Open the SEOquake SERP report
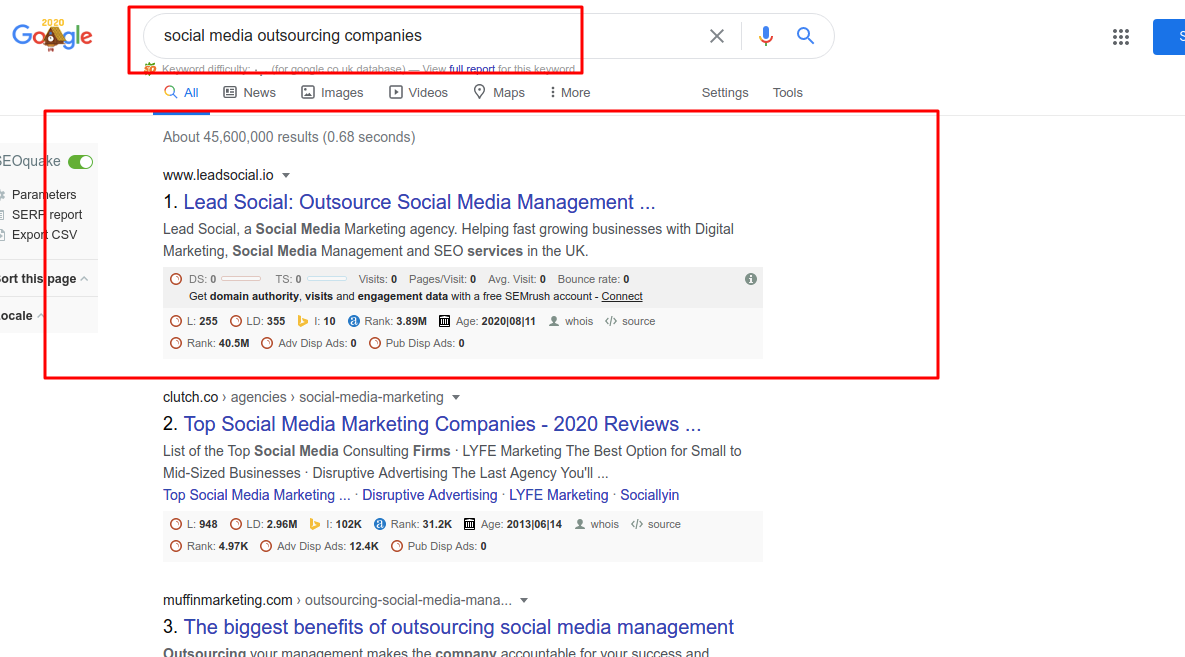Viewport: 1185px width, 657px height. [47, 215]
